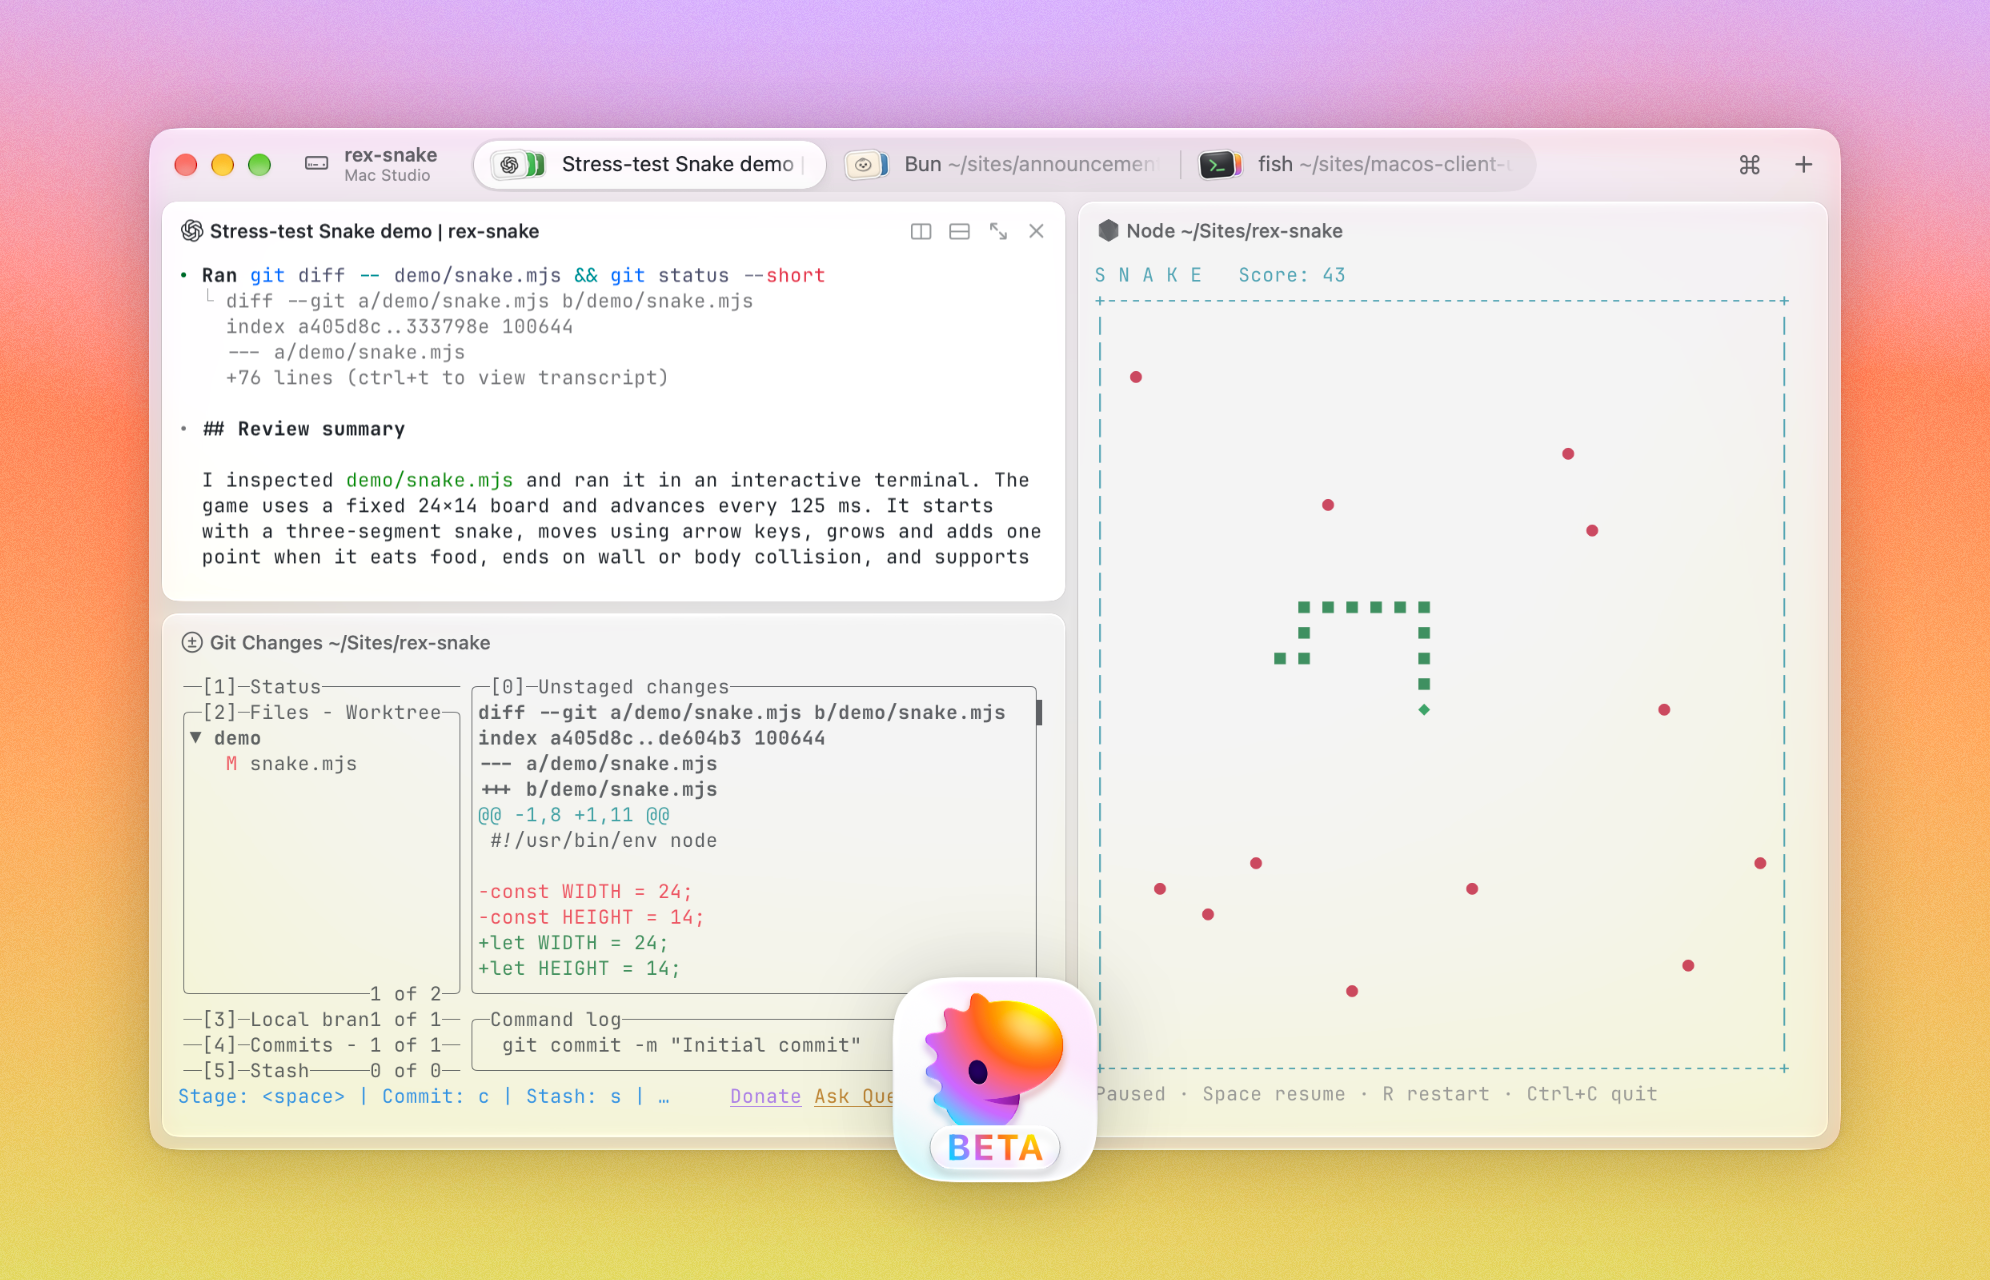The image size is (1990, 1280).
Task: Switch to the Stress-test Snake demo tab
Action: pos(650,165)
